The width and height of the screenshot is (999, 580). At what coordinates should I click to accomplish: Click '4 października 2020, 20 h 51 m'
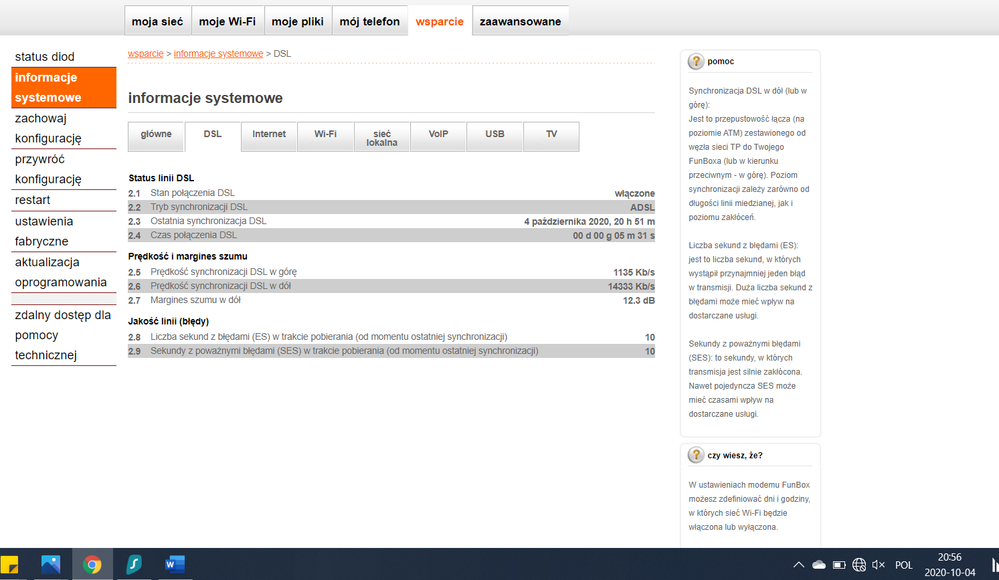(x=589, y=221)
